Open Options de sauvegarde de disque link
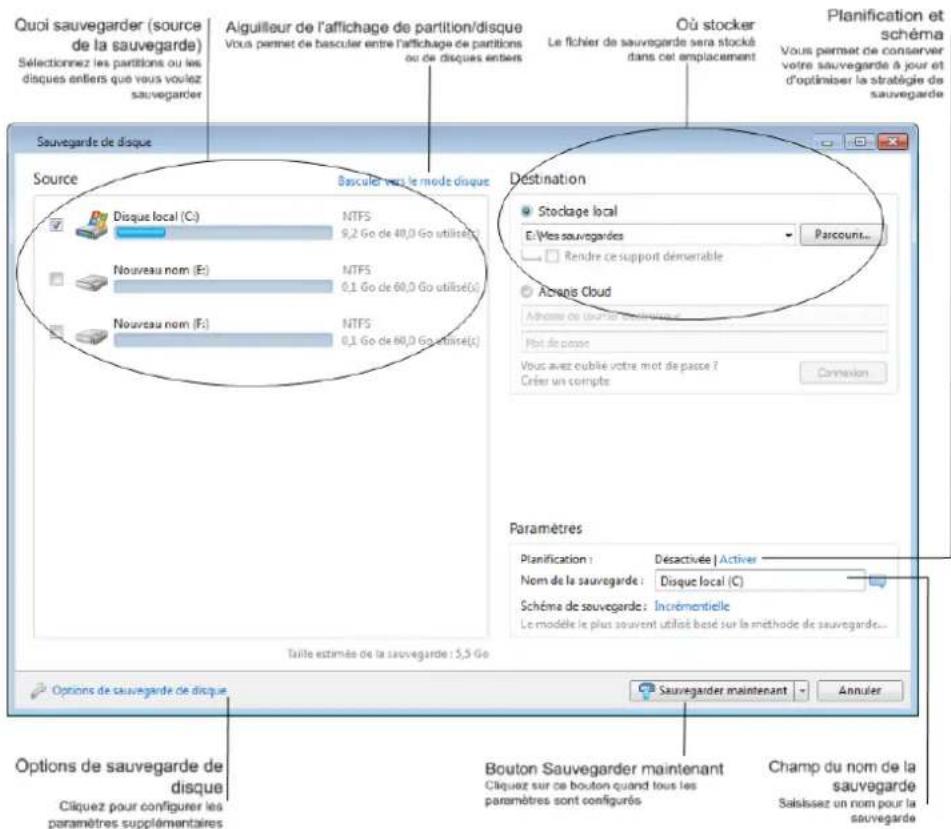Image resolution: width=951 pixels, height=829 pixels. coord(139,690)
